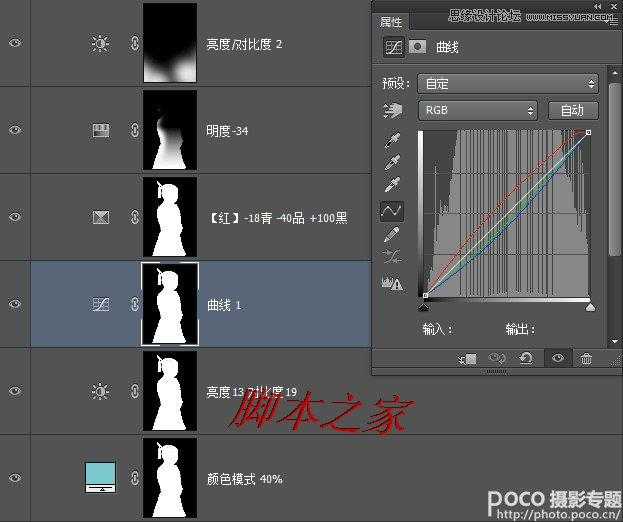
Task: Click hue/saturation icon of 明度 -34 layer
Action: click(x=101, y=130)
